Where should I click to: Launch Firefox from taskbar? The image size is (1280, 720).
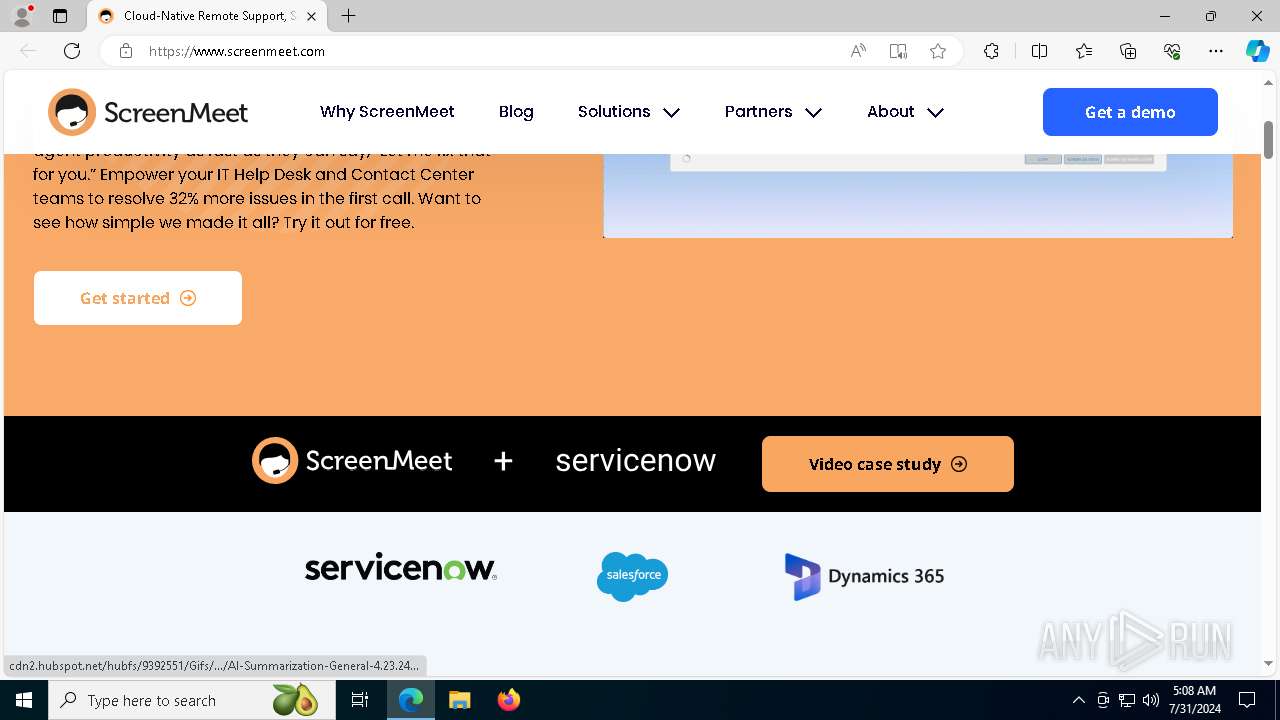(508, 700)
